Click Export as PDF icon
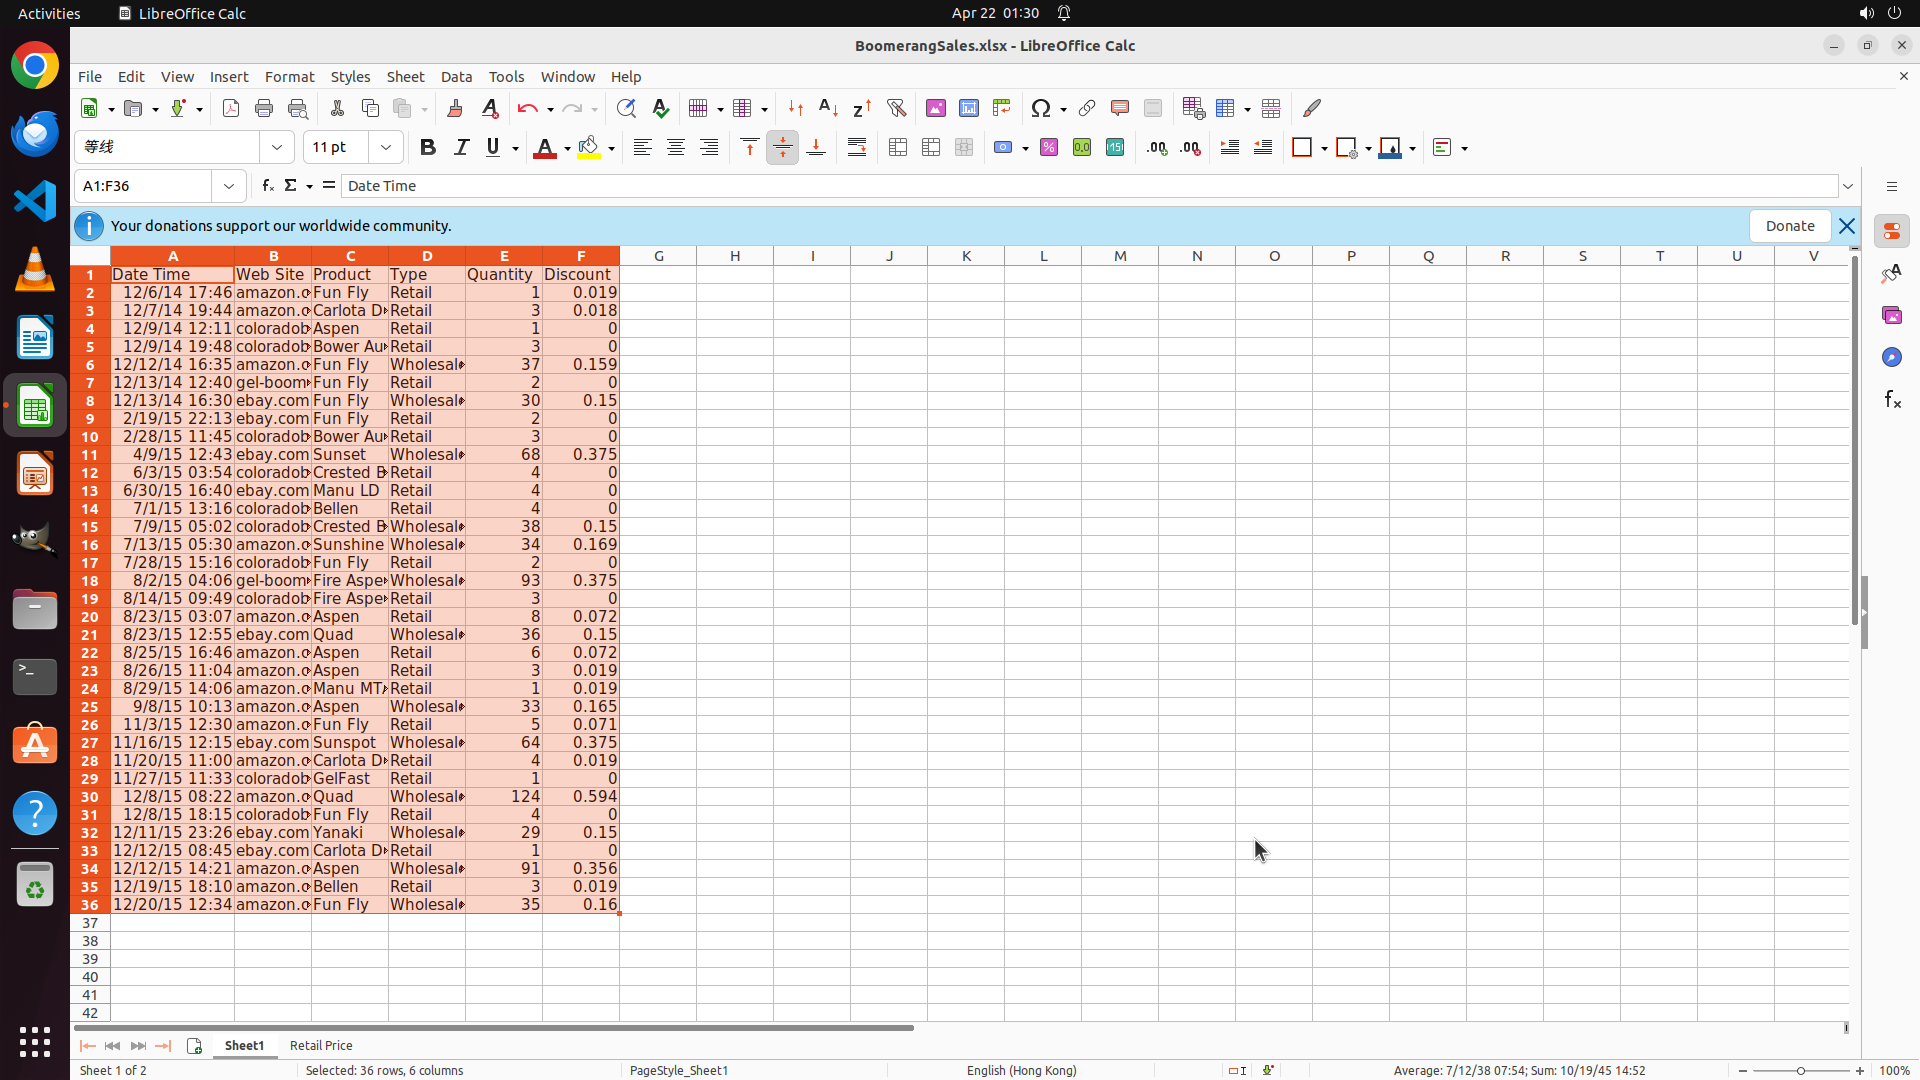Image resolution: width=1920 pixels, height=1080 pixels. pos(231,108)
